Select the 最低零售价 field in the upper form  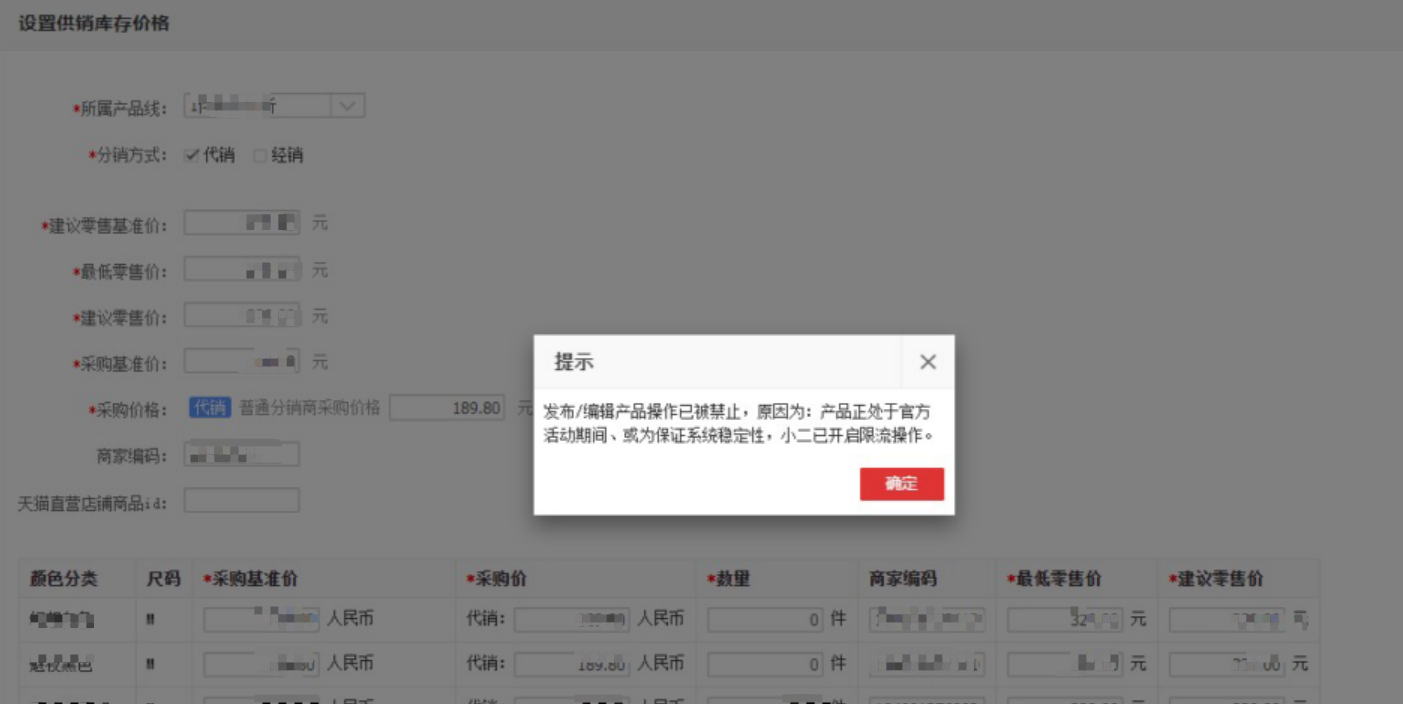(242, 270)
